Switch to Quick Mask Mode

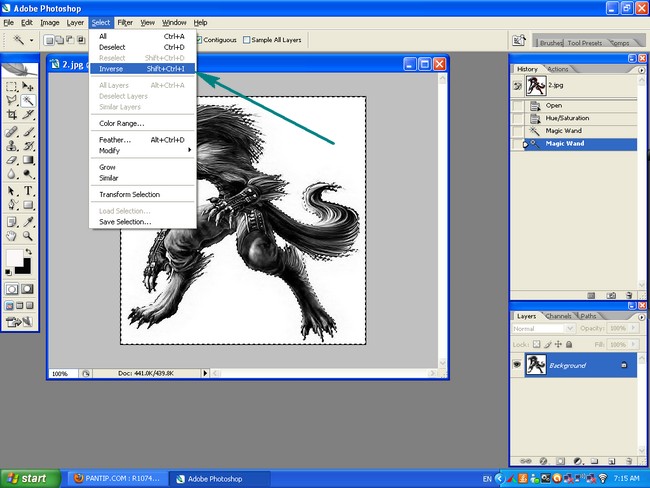pyautogui.click(x=27, y=289)
